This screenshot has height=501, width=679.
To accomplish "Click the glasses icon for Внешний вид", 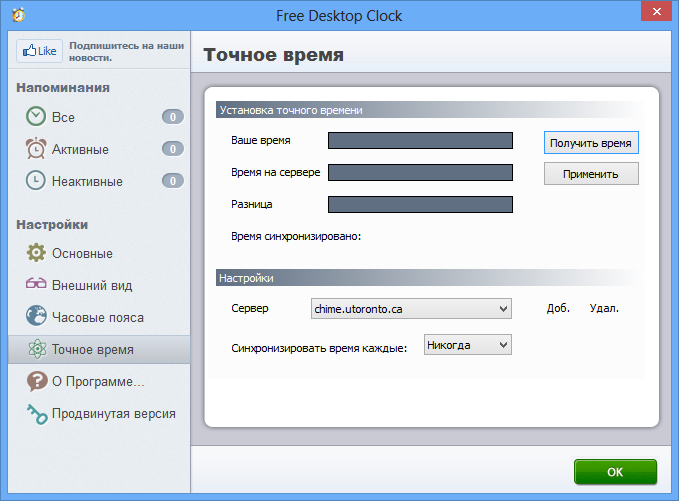I will click(x=36, y=284).
